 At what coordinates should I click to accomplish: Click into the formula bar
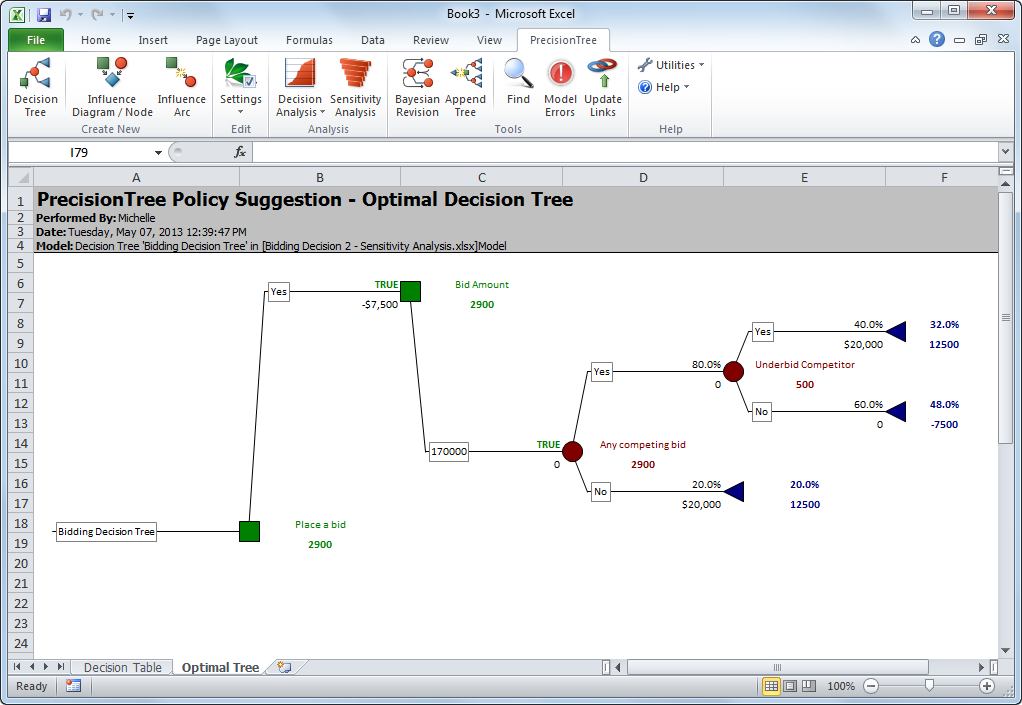(624, 152)
